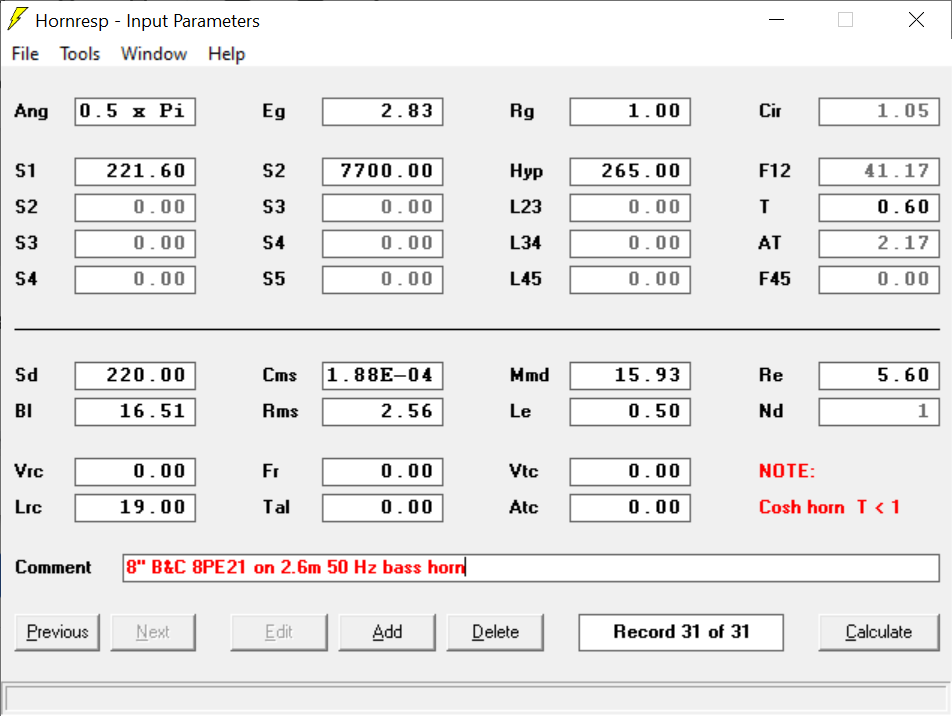Viewport: 952px width, 716px height.
Task: Click the Cms compliance field
Action: click(382, 375)
